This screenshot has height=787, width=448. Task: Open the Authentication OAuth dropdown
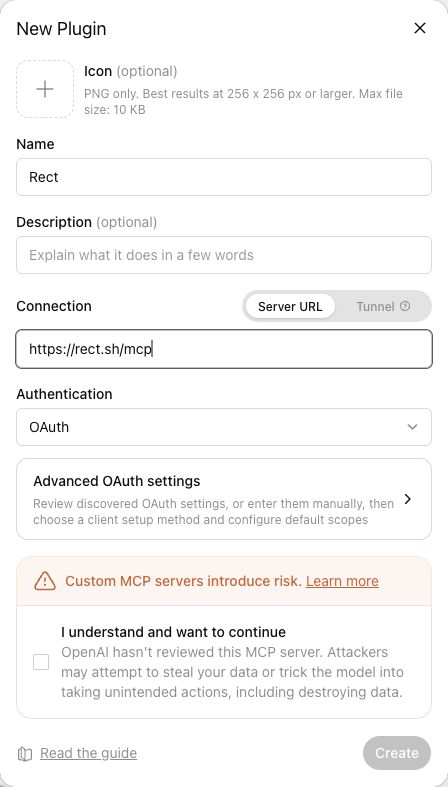pos(224,427)
